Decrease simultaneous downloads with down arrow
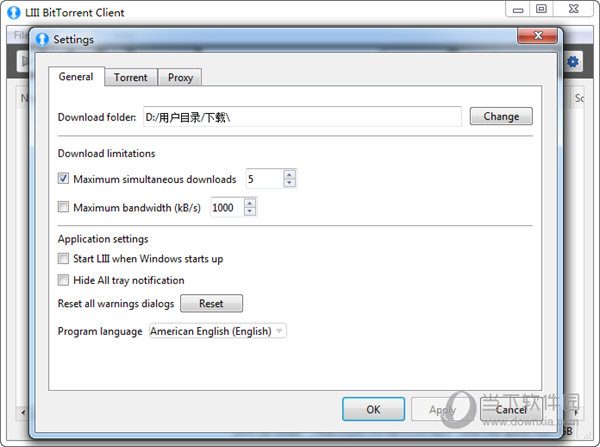600x447 pixels. point(290,183)
